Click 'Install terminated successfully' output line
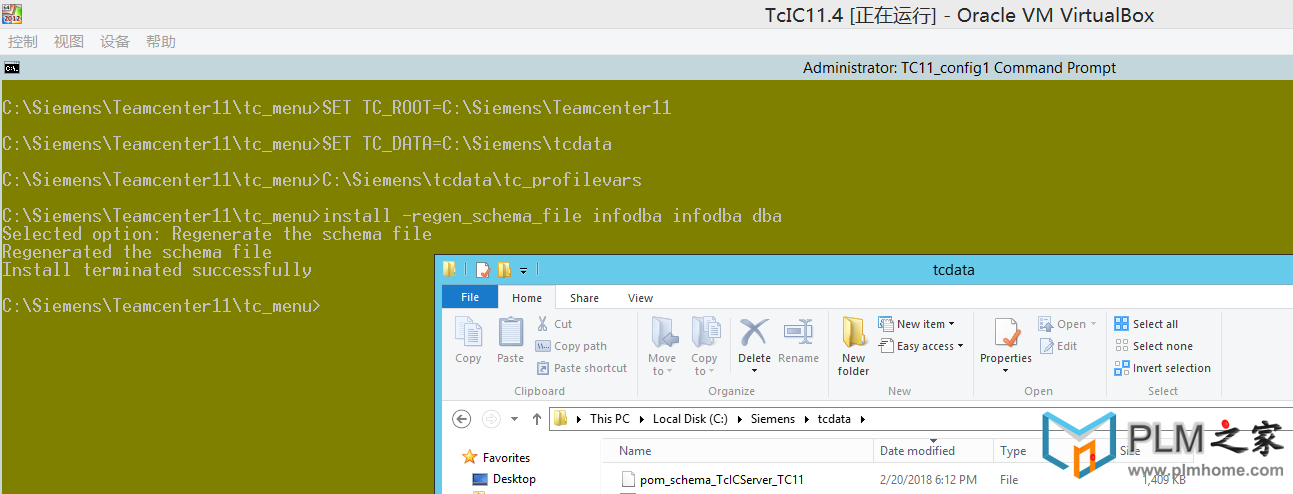 pyautogui.click(x=157, y=270)
